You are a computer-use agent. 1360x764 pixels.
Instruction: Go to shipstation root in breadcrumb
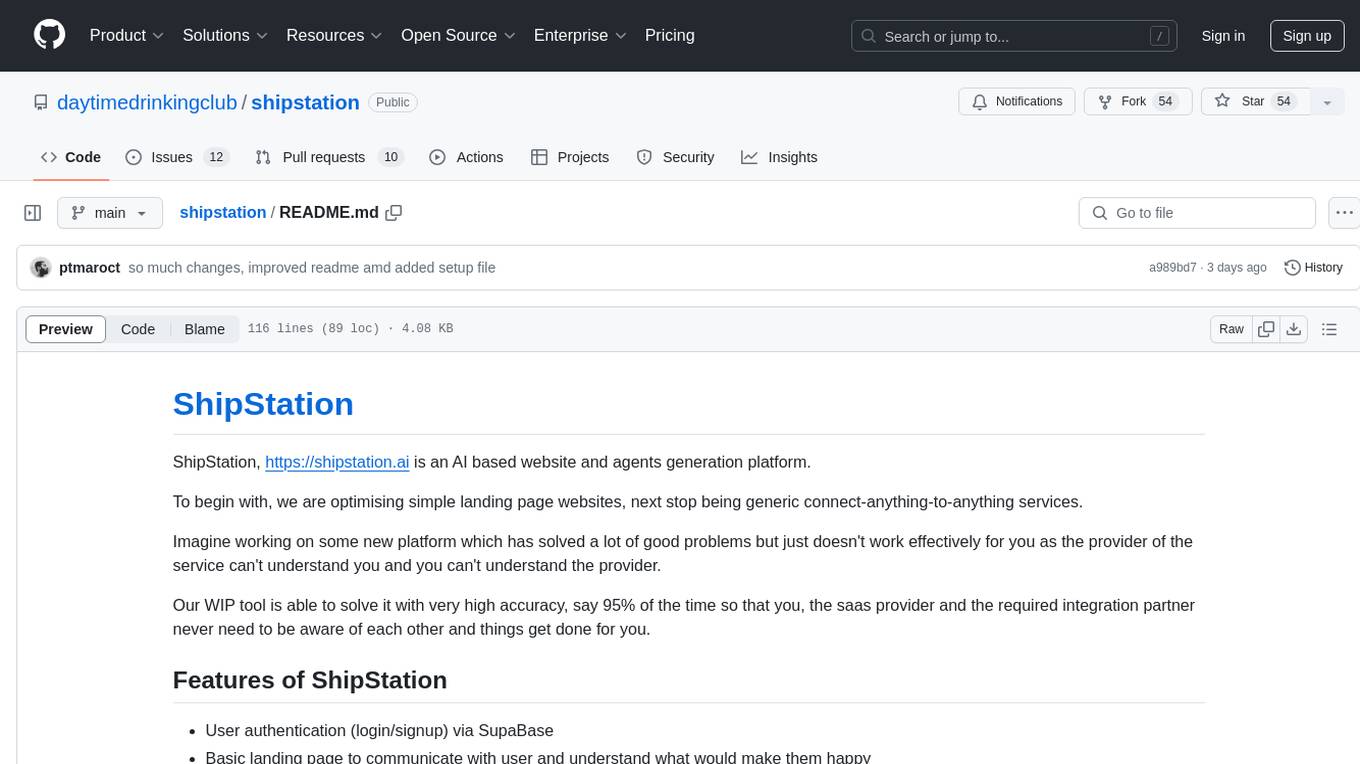222,212
